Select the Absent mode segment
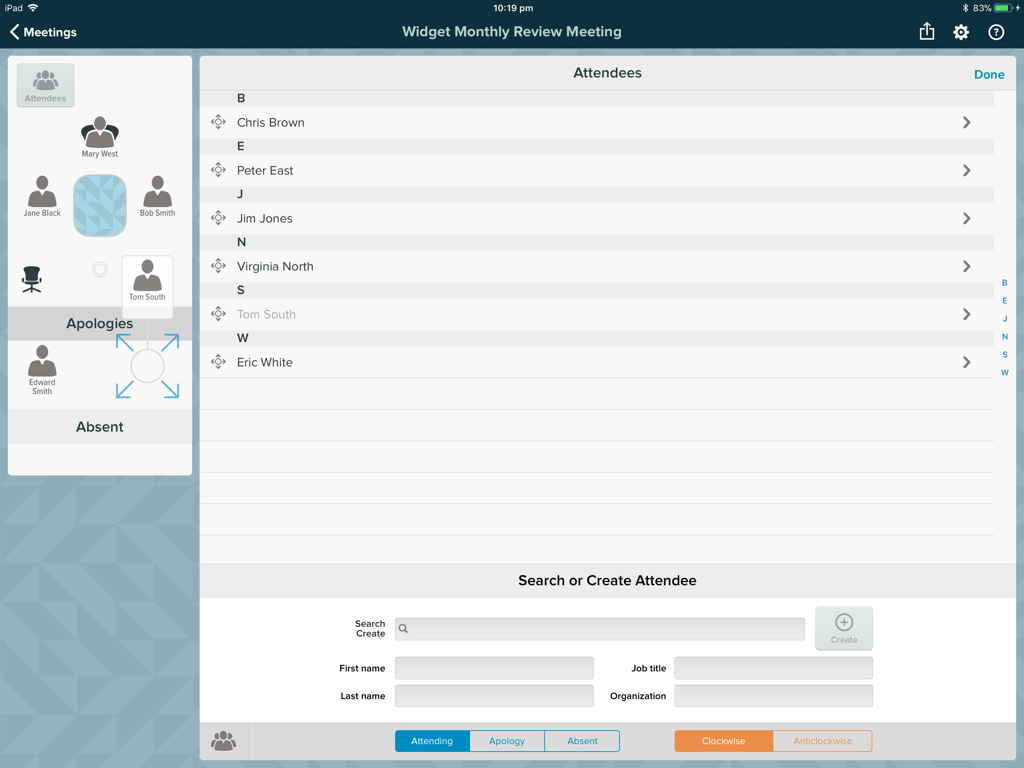This screenshot has height=768, width=1024. tap(581, 741)
